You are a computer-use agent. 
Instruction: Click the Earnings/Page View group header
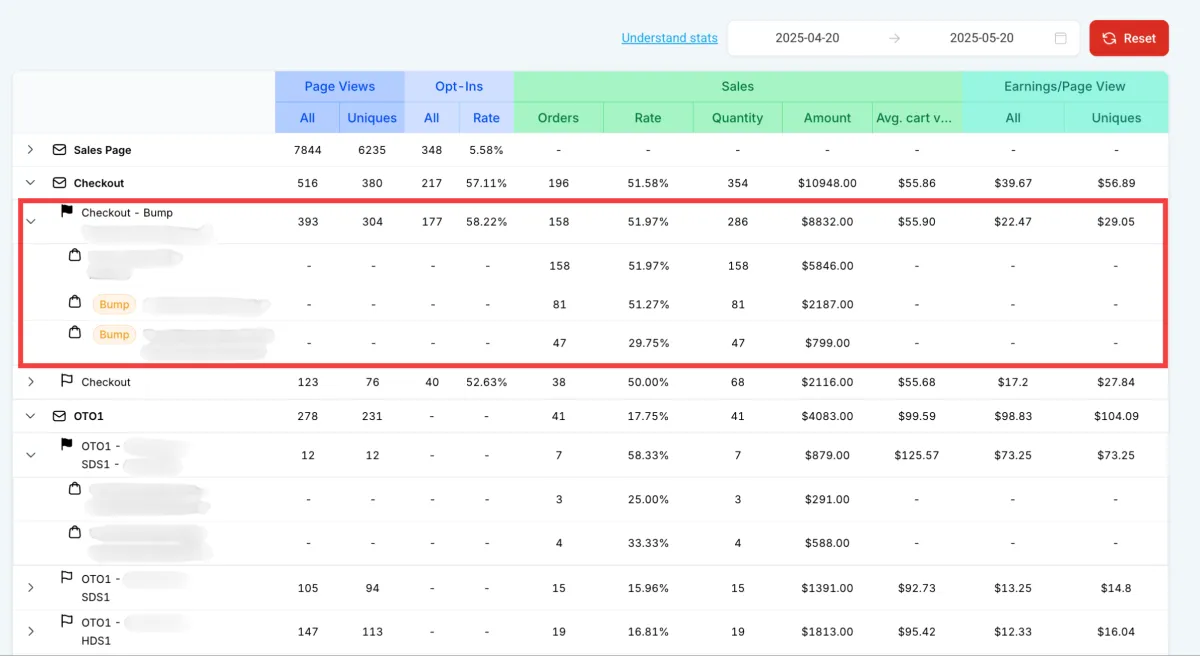1065,86
